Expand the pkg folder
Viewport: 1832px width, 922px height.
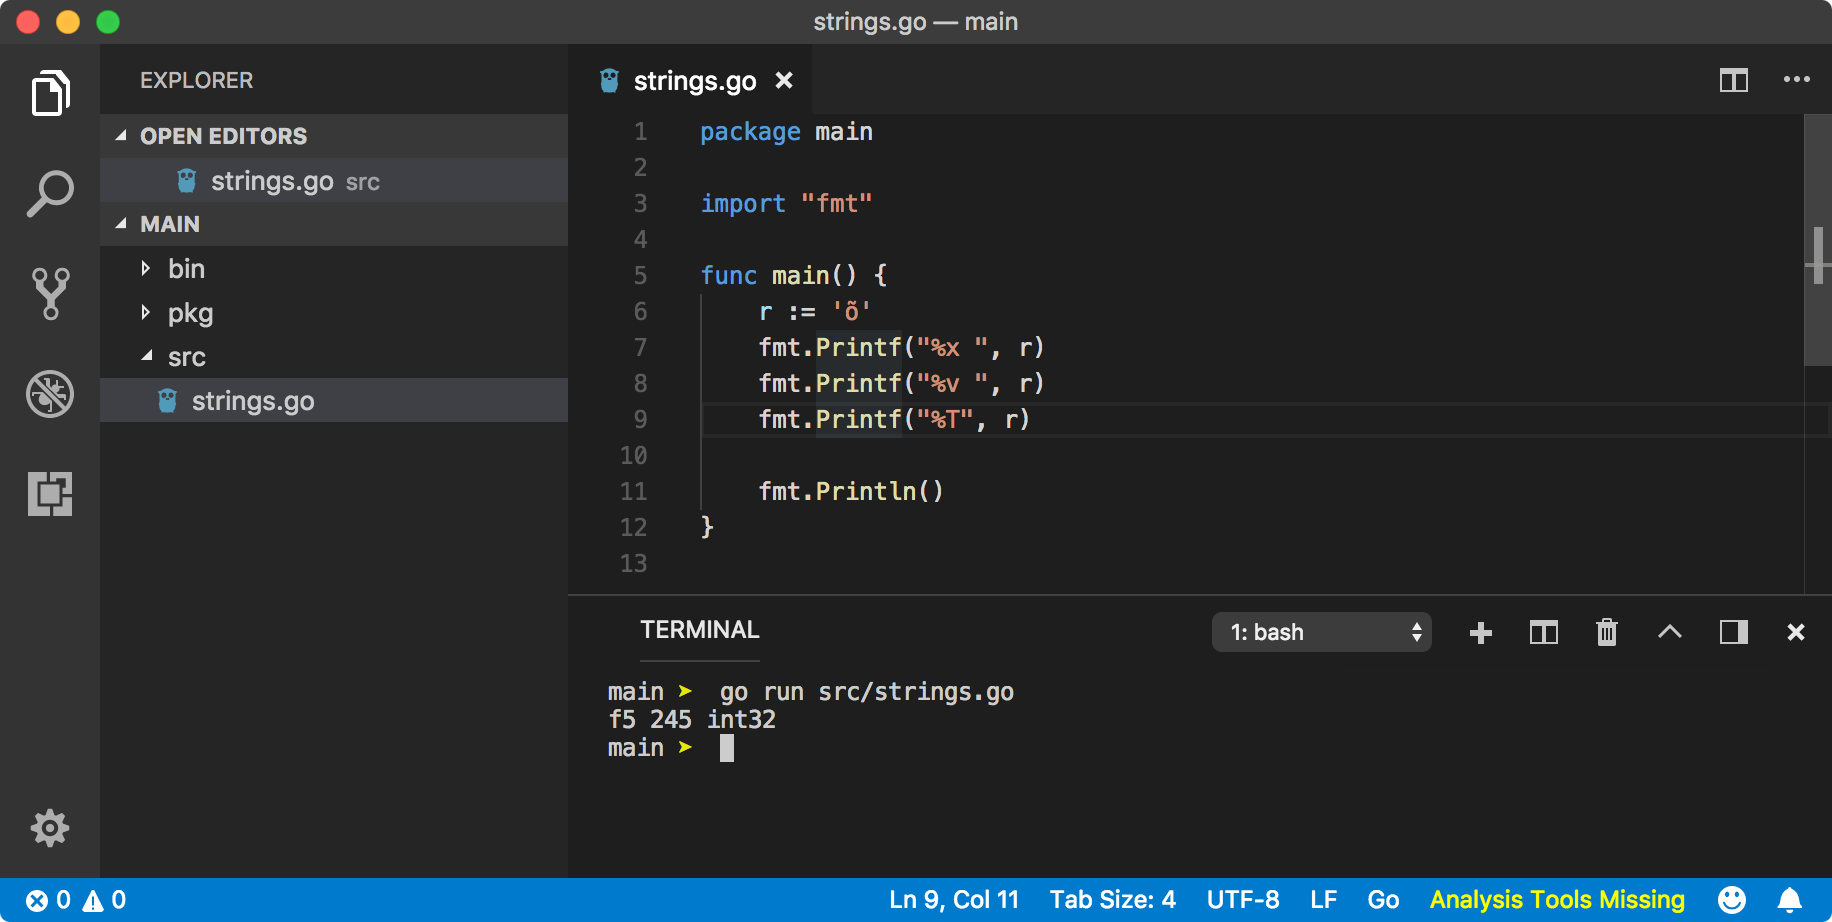click(x=334, y=312)
